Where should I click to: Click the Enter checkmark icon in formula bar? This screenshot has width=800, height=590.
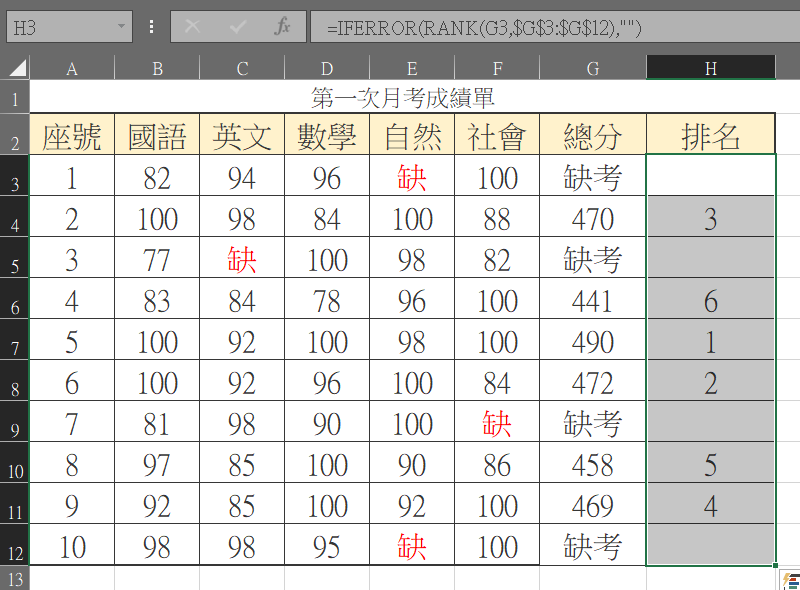click(238, 26)
